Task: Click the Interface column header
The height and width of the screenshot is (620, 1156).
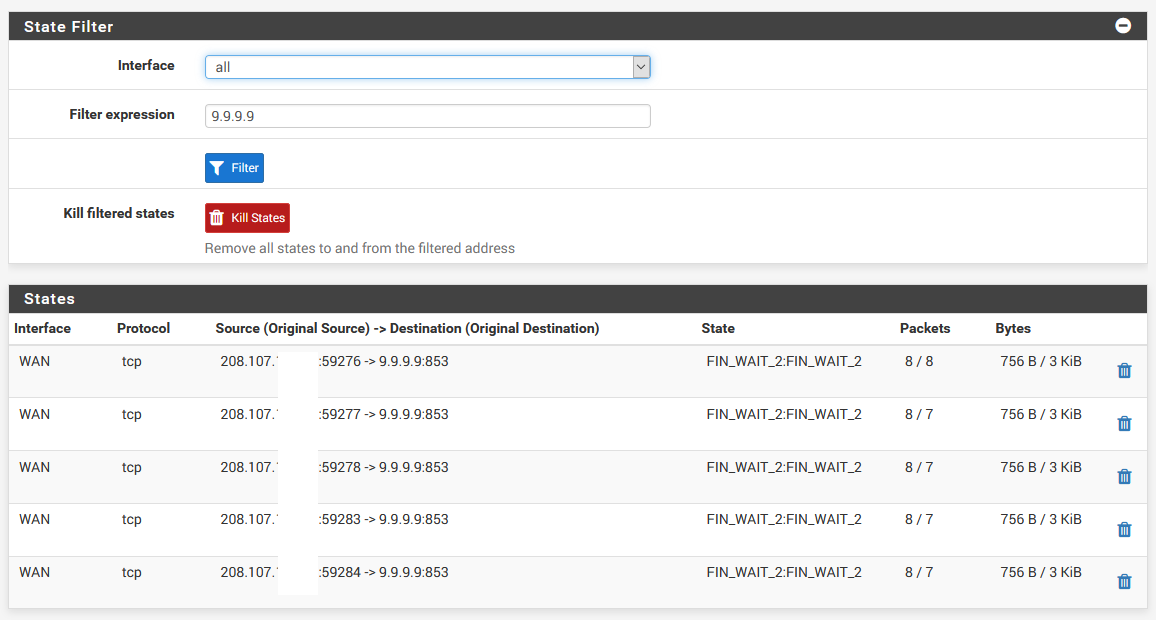Action: click(42, 328)
